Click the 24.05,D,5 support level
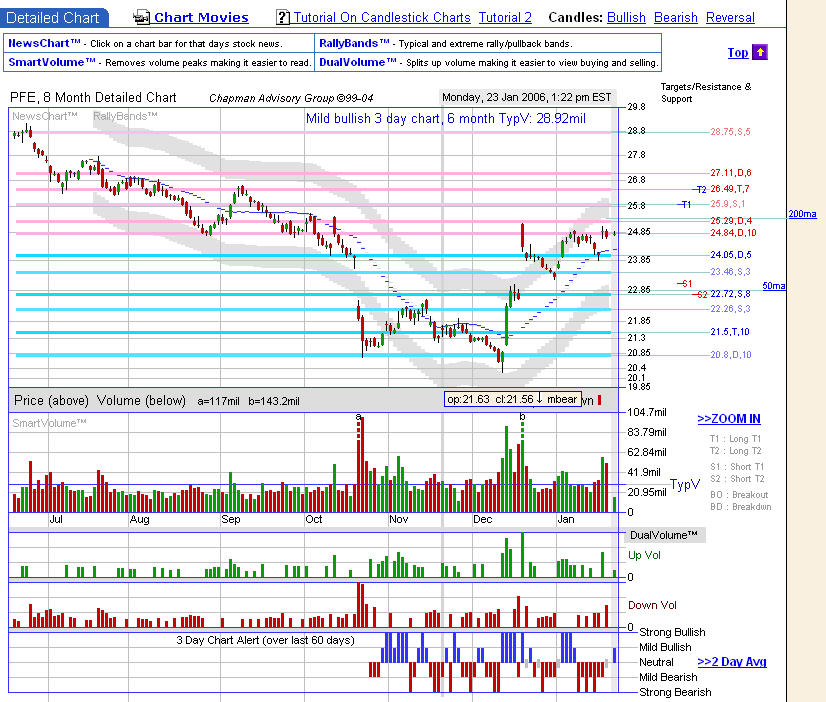 point(731,255)
